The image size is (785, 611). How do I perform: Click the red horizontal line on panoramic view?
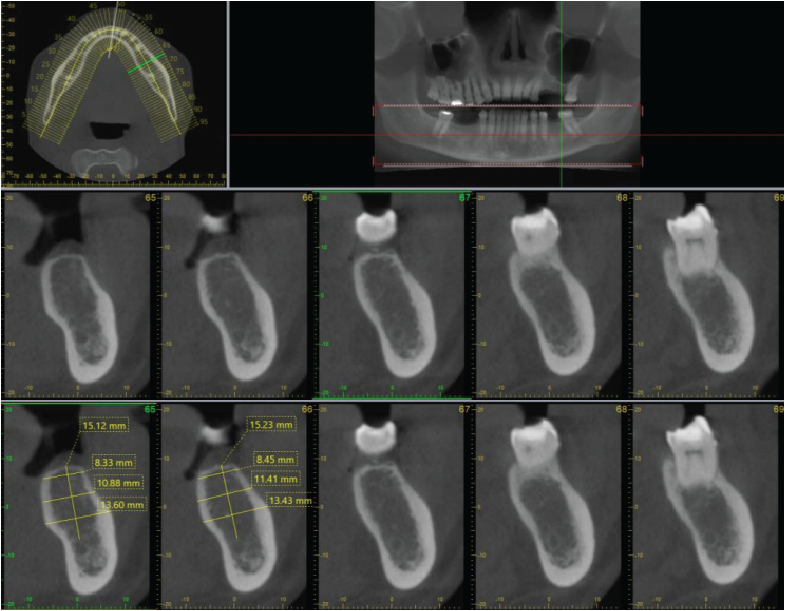tap(300, 135)
